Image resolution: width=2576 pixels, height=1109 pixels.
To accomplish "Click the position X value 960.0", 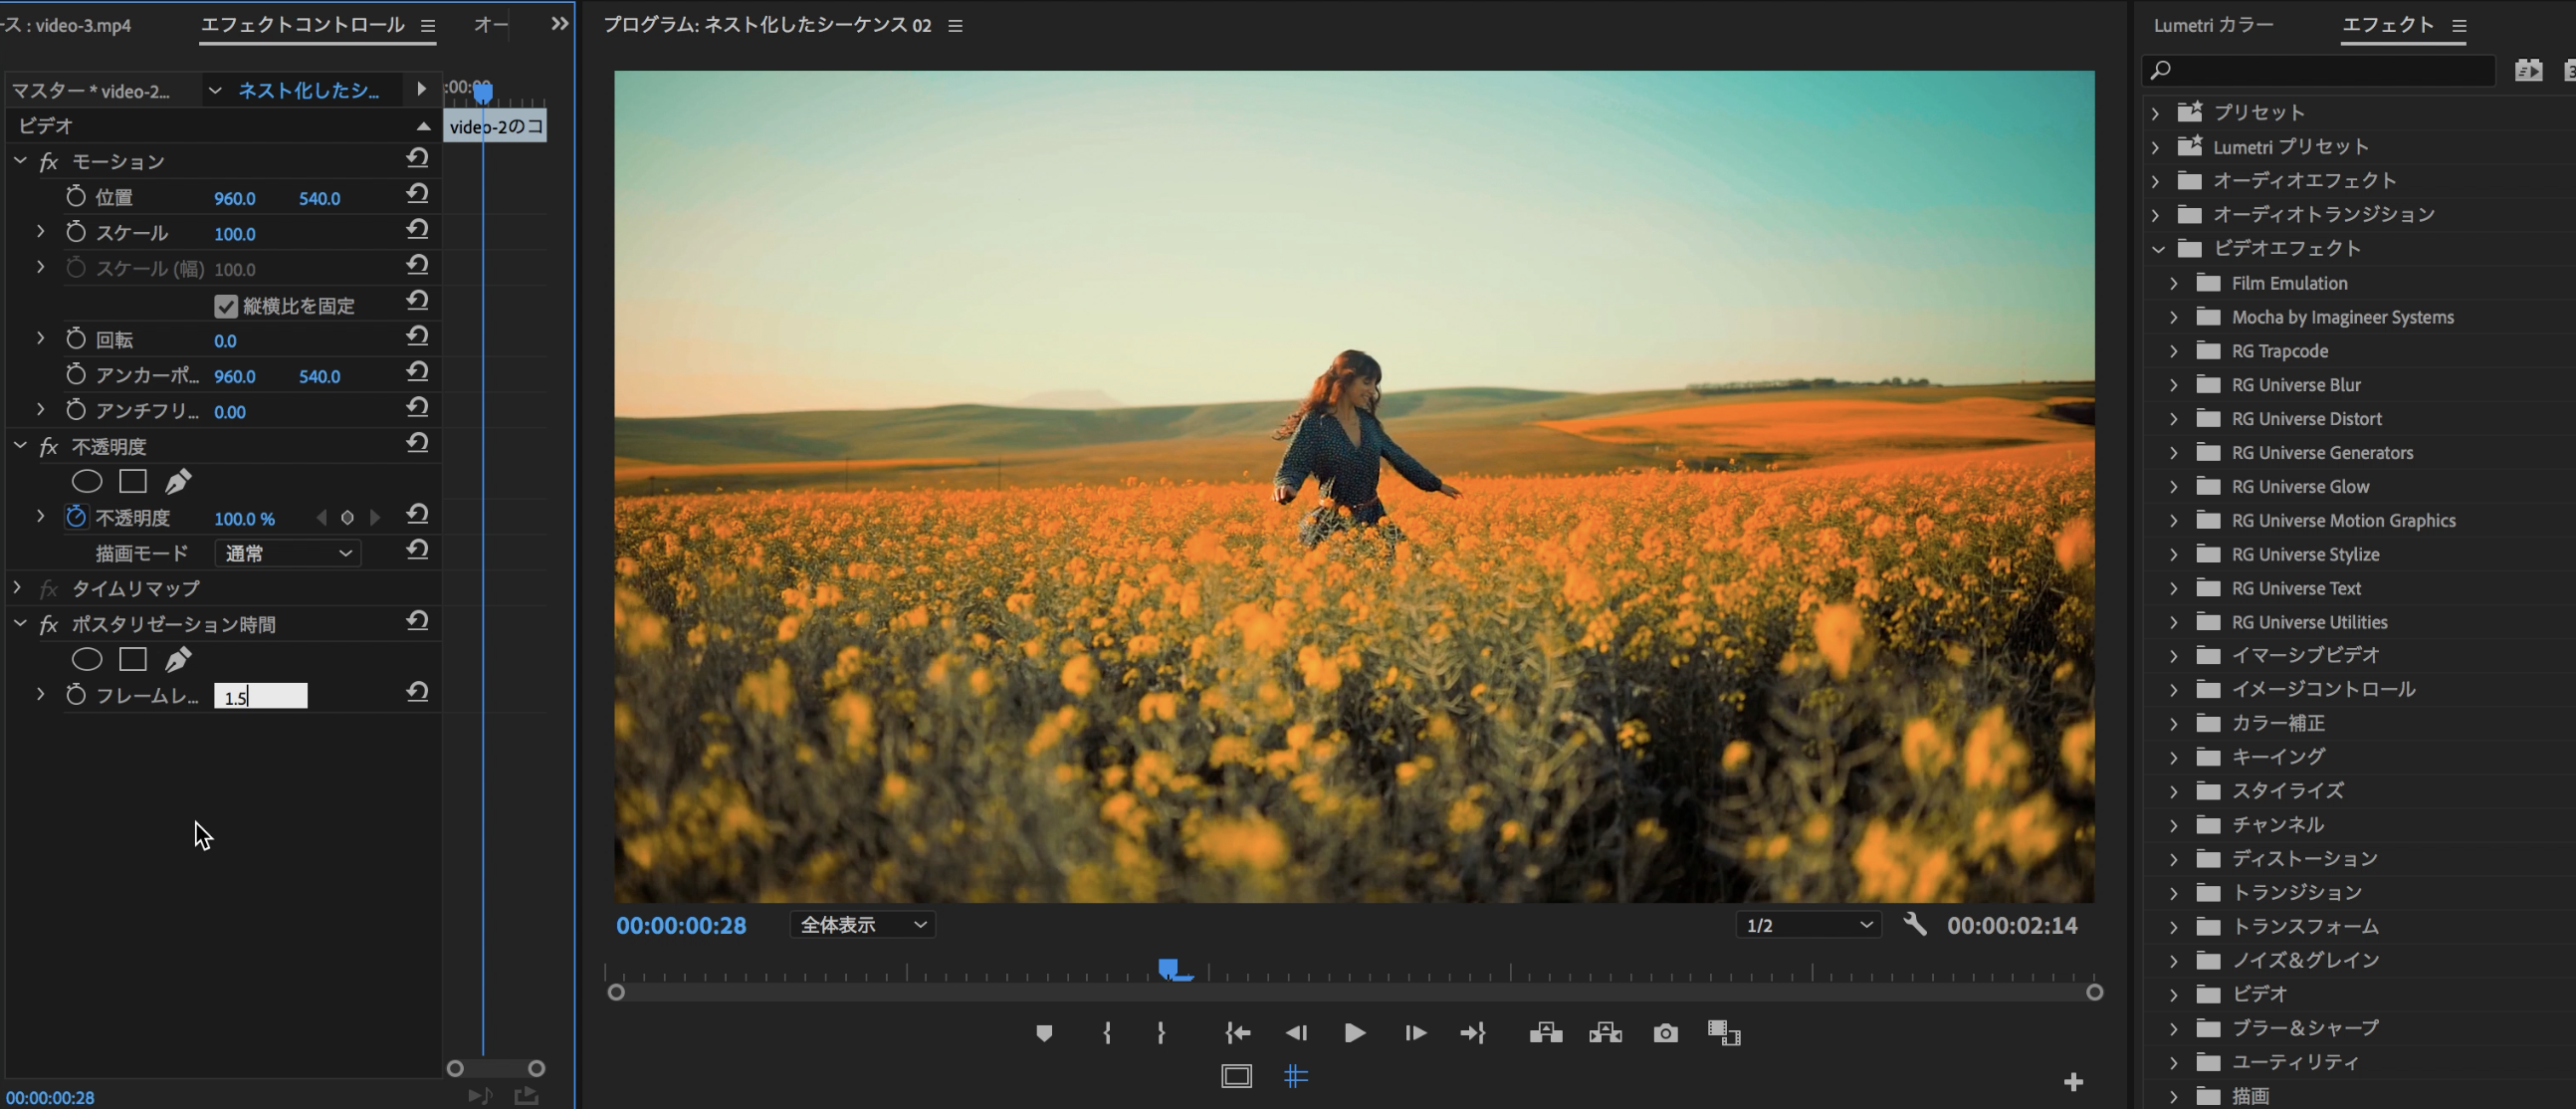I will pos(235,198).
